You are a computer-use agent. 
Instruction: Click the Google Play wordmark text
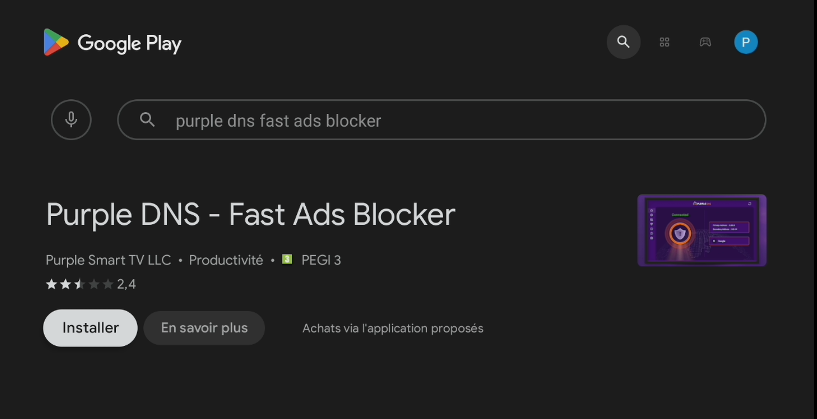point(129,43)
